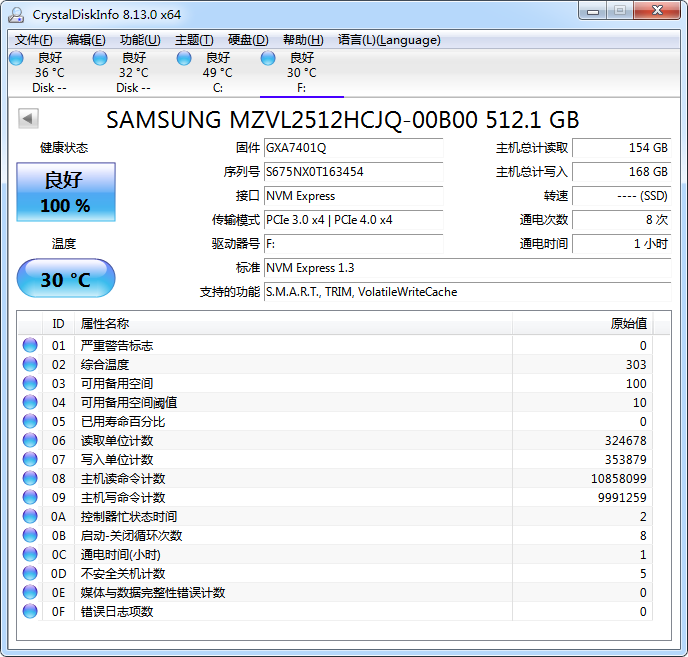Open the 硬盘(D) menu

248,40
